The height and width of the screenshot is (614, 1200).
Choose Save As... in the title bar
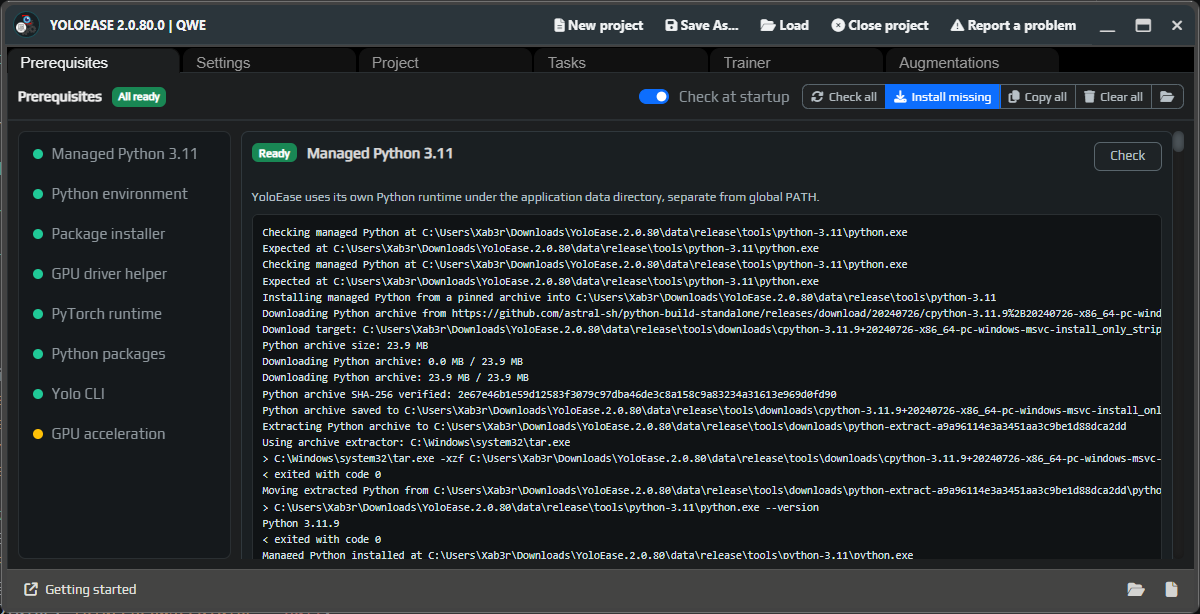point(702,25)
